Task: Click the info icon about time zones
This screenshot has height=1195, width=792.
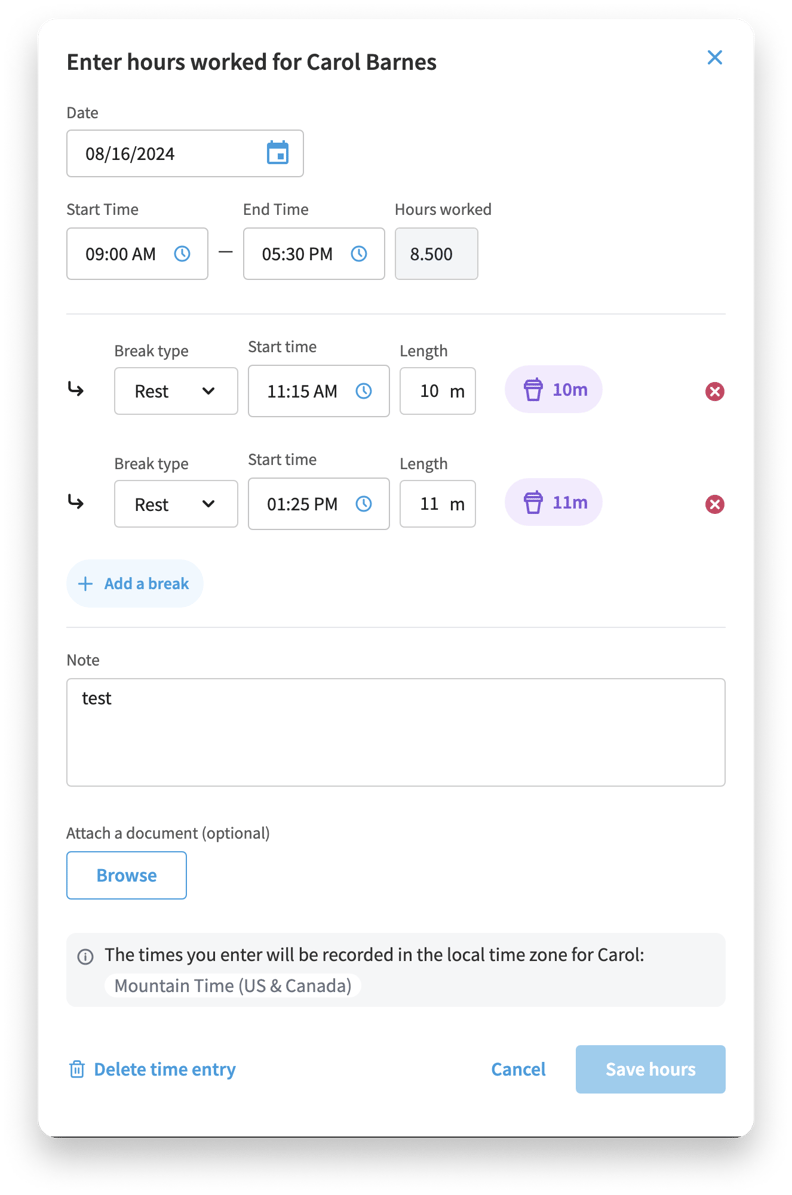Action: pyautogui.click(x=85, y=955)
